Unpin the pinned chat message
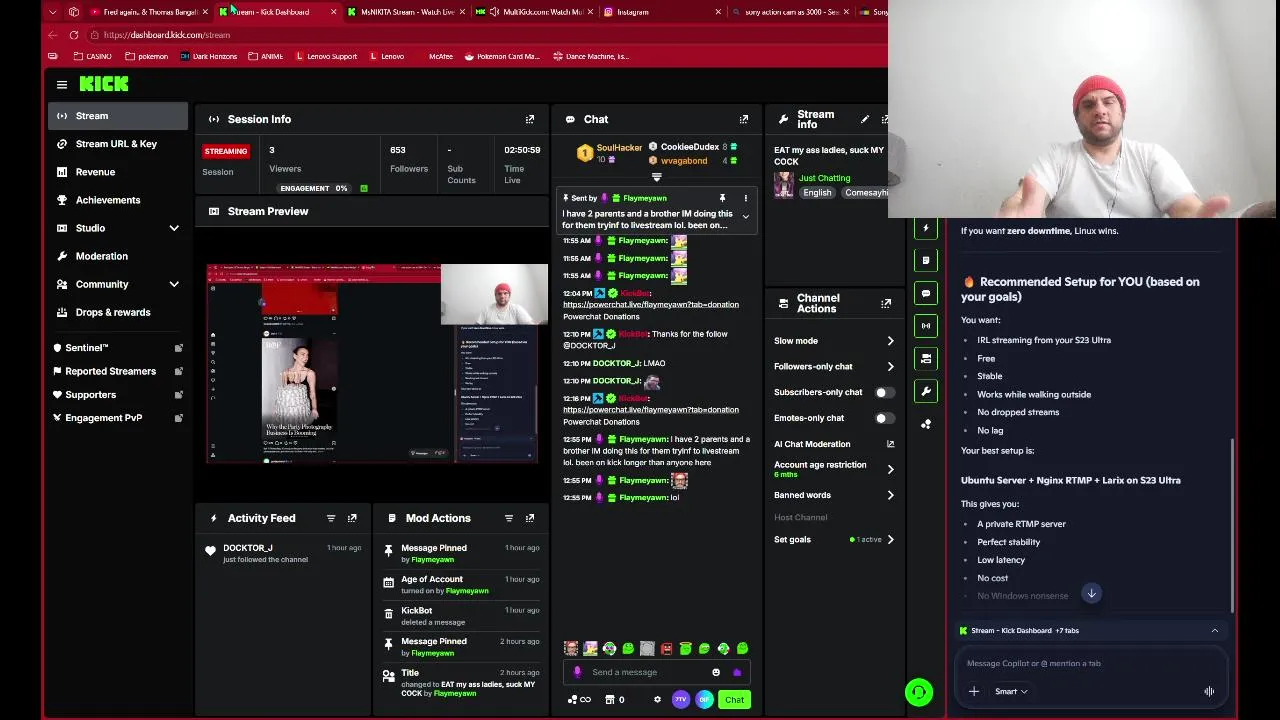The height and width of the screenshot is (720, 1280). click(722, 198)
